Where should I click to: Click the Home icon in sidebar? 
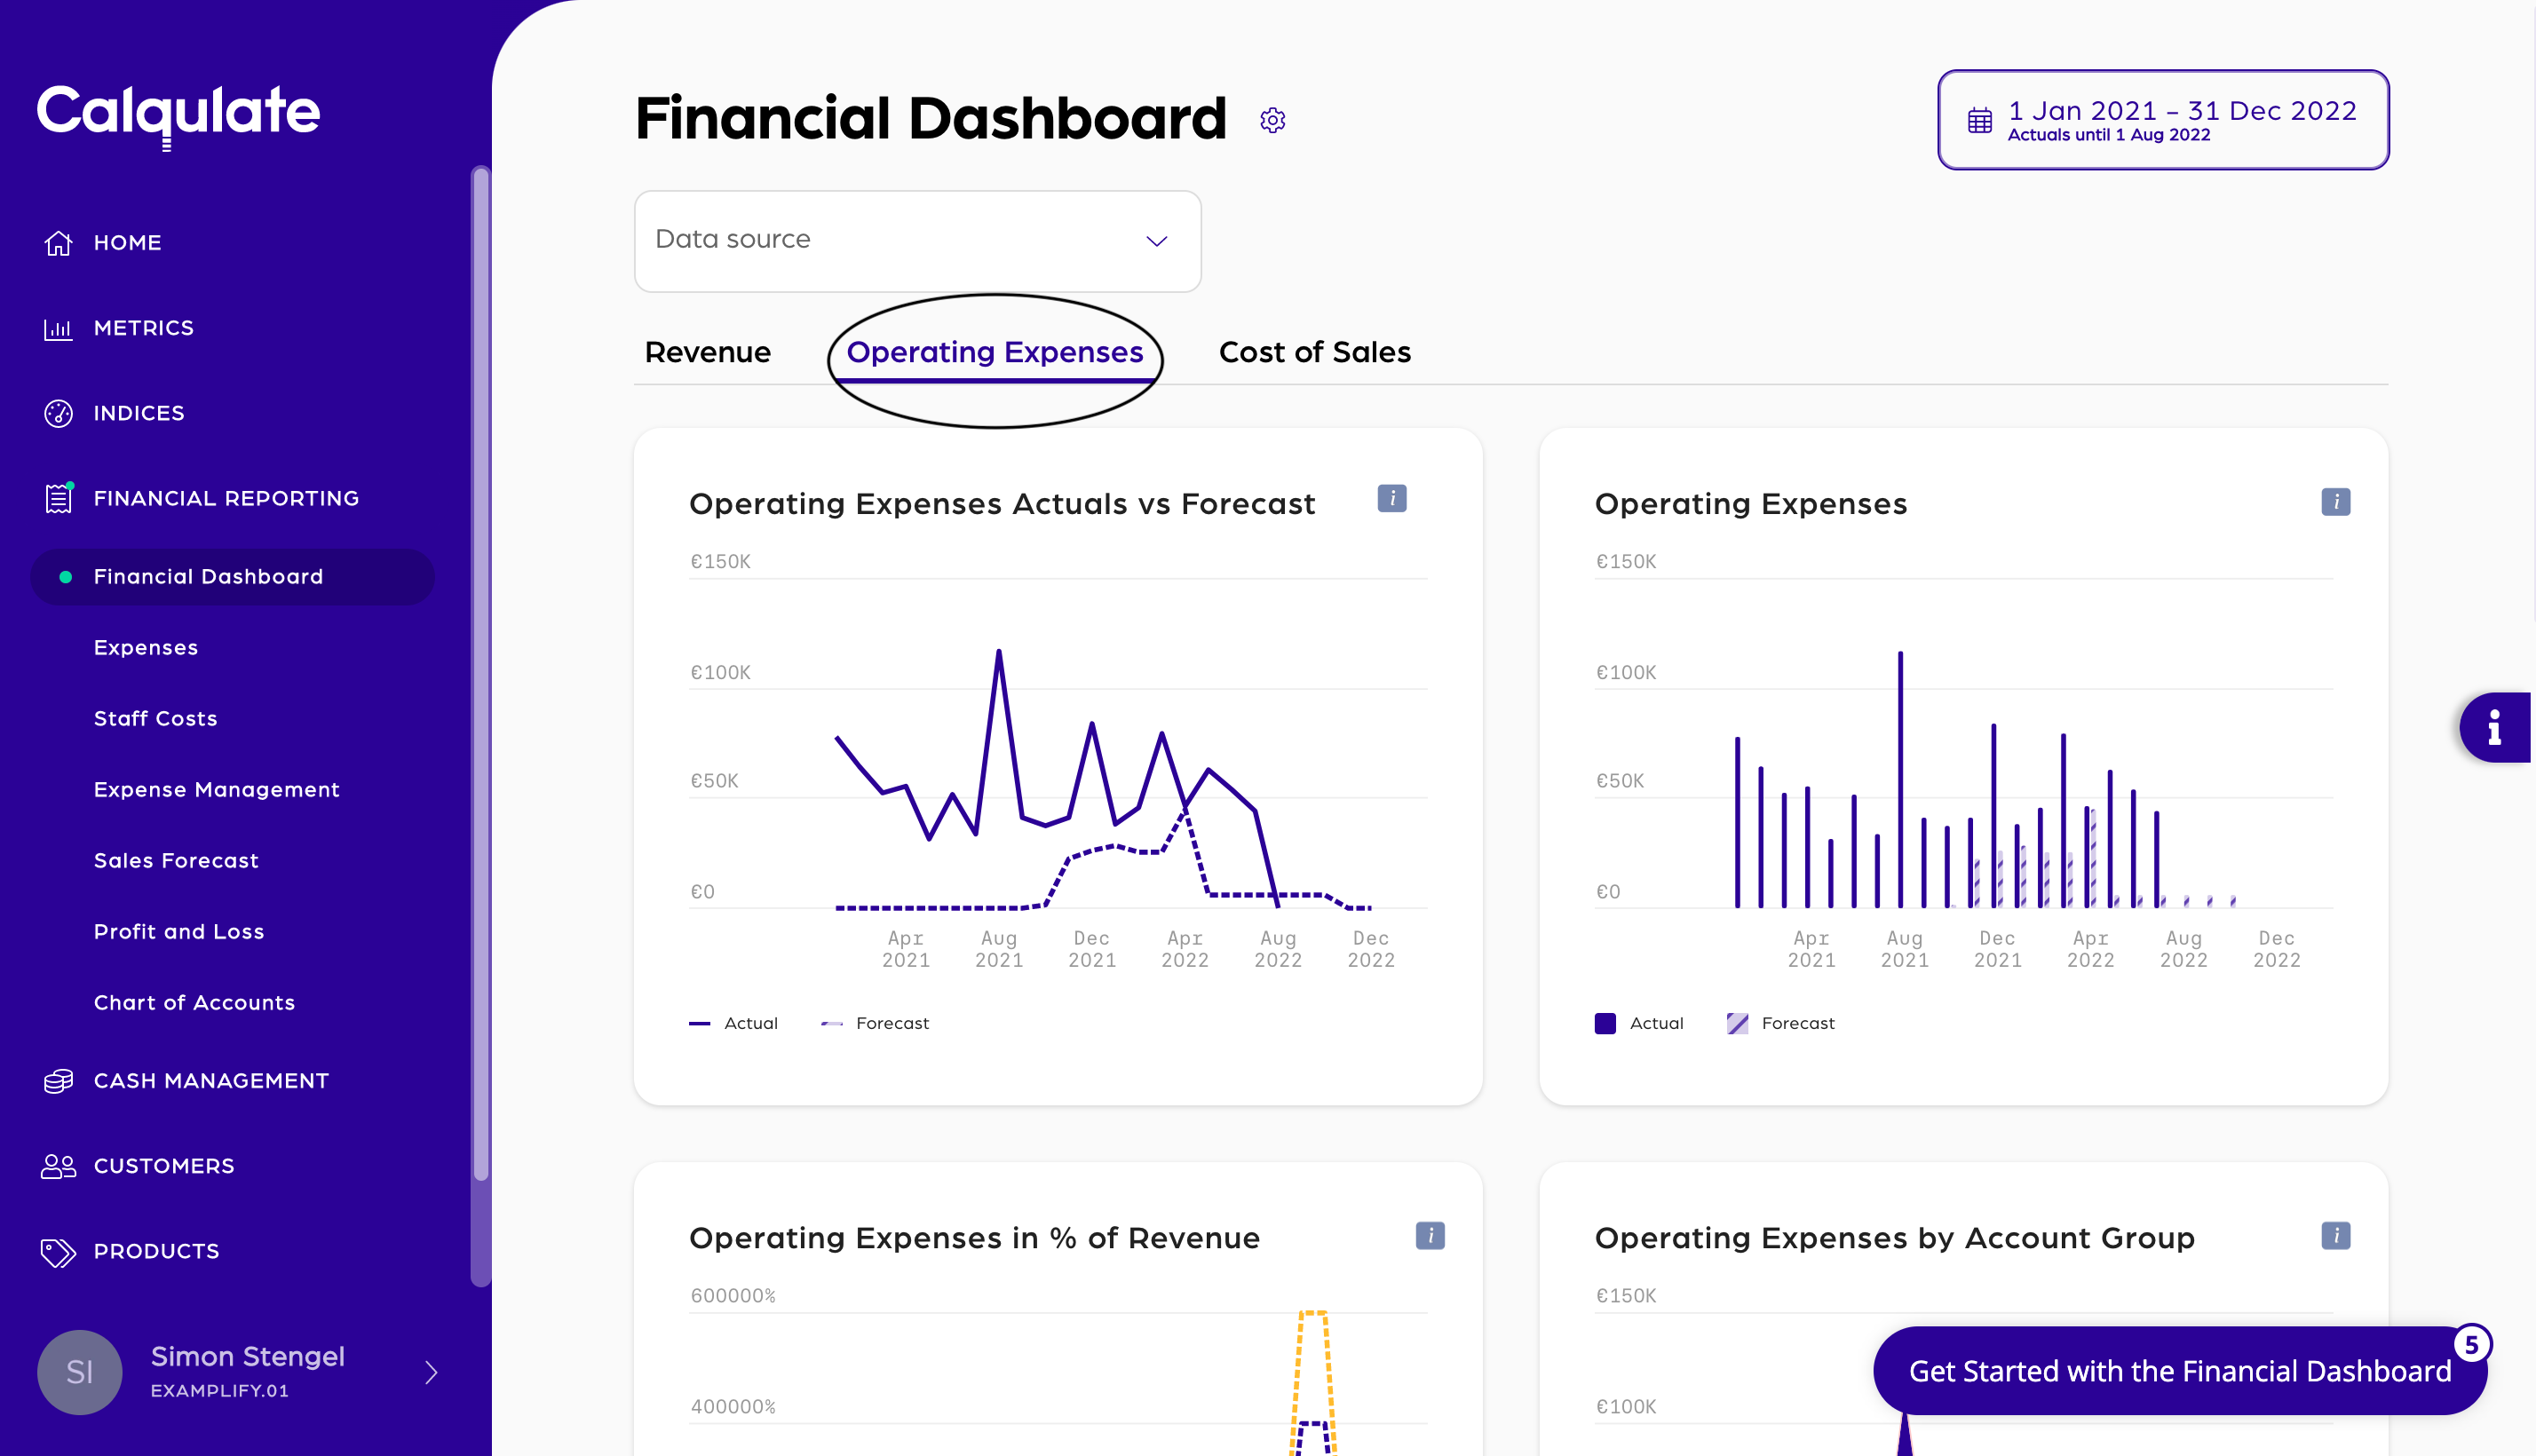tap(59, 243)
